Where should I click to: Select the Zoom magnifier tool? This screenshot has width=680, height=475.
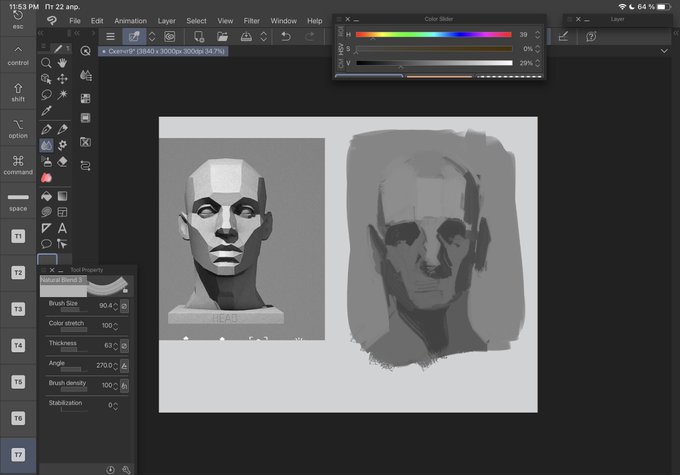[46, 63]
